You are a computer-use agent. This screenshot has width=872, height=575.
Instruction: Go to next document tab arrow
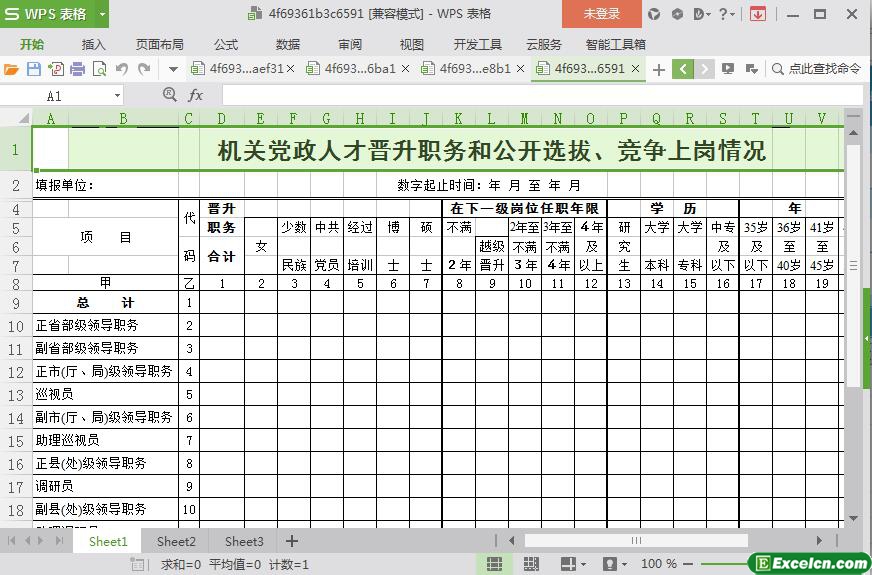(704, 69)
